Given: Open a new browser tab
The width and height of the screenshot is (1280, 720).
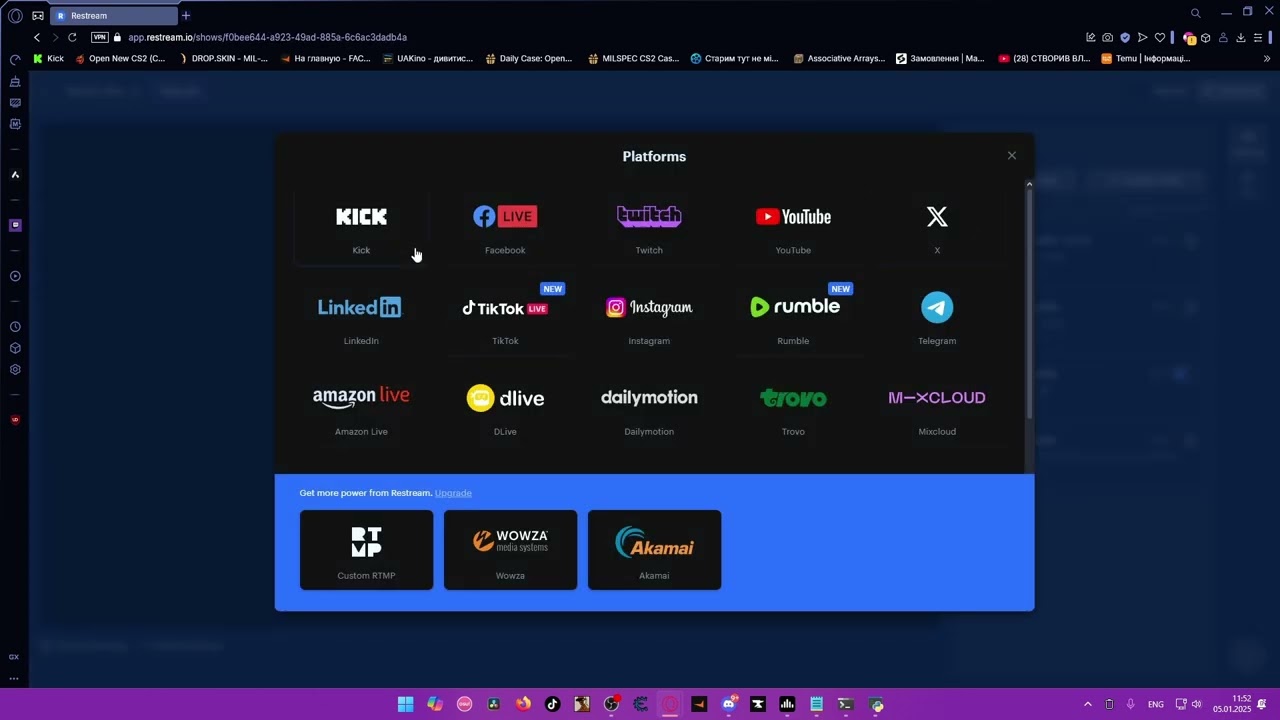Looking at the screenshot, I should [186, 16].
